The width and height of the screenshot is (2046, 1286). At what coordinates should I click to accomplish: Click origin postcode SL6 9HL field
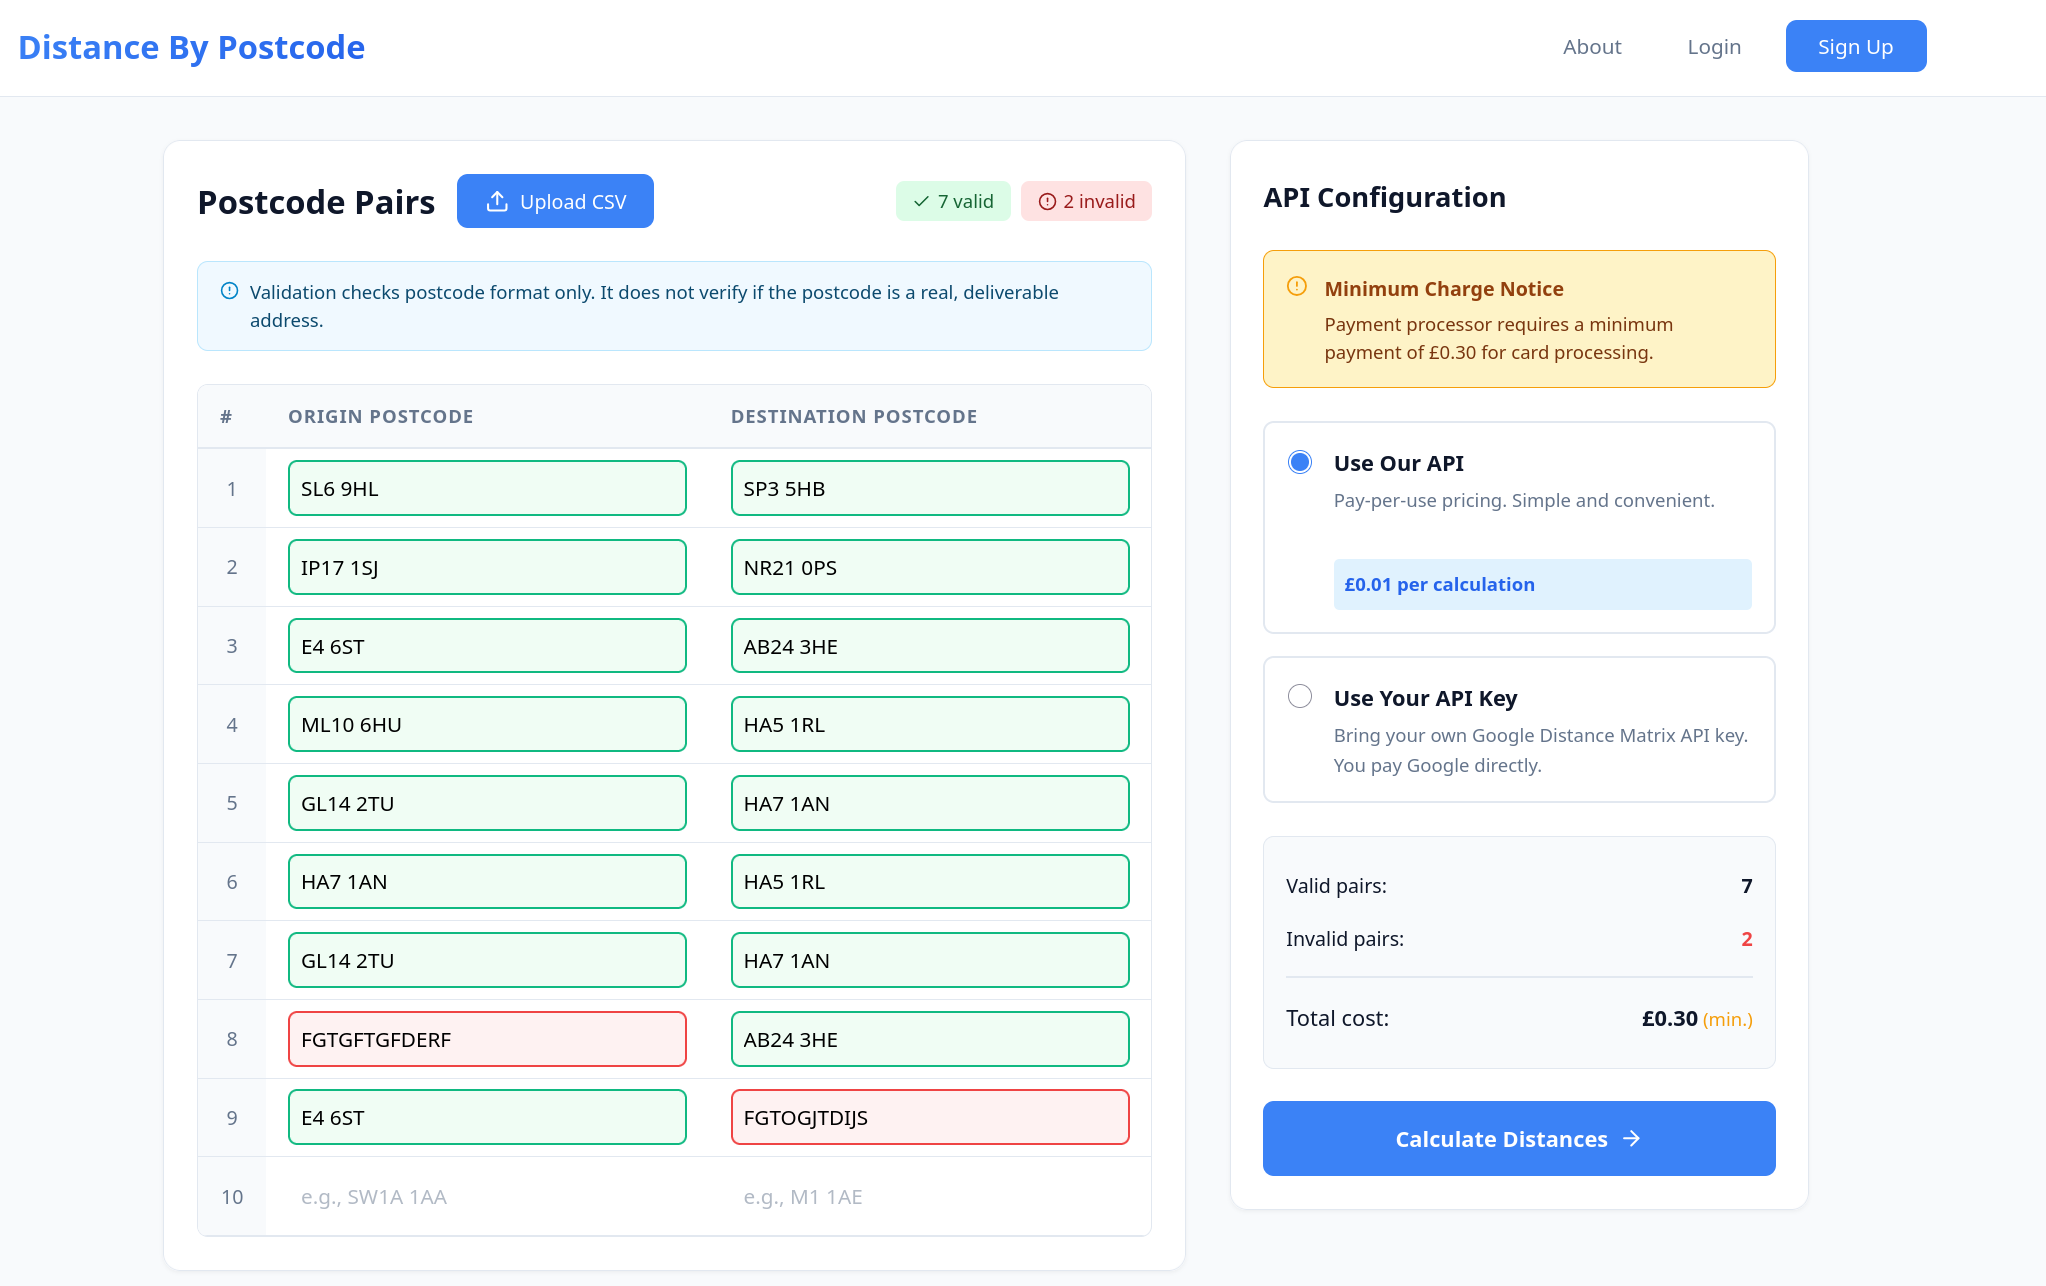[487, 488]
